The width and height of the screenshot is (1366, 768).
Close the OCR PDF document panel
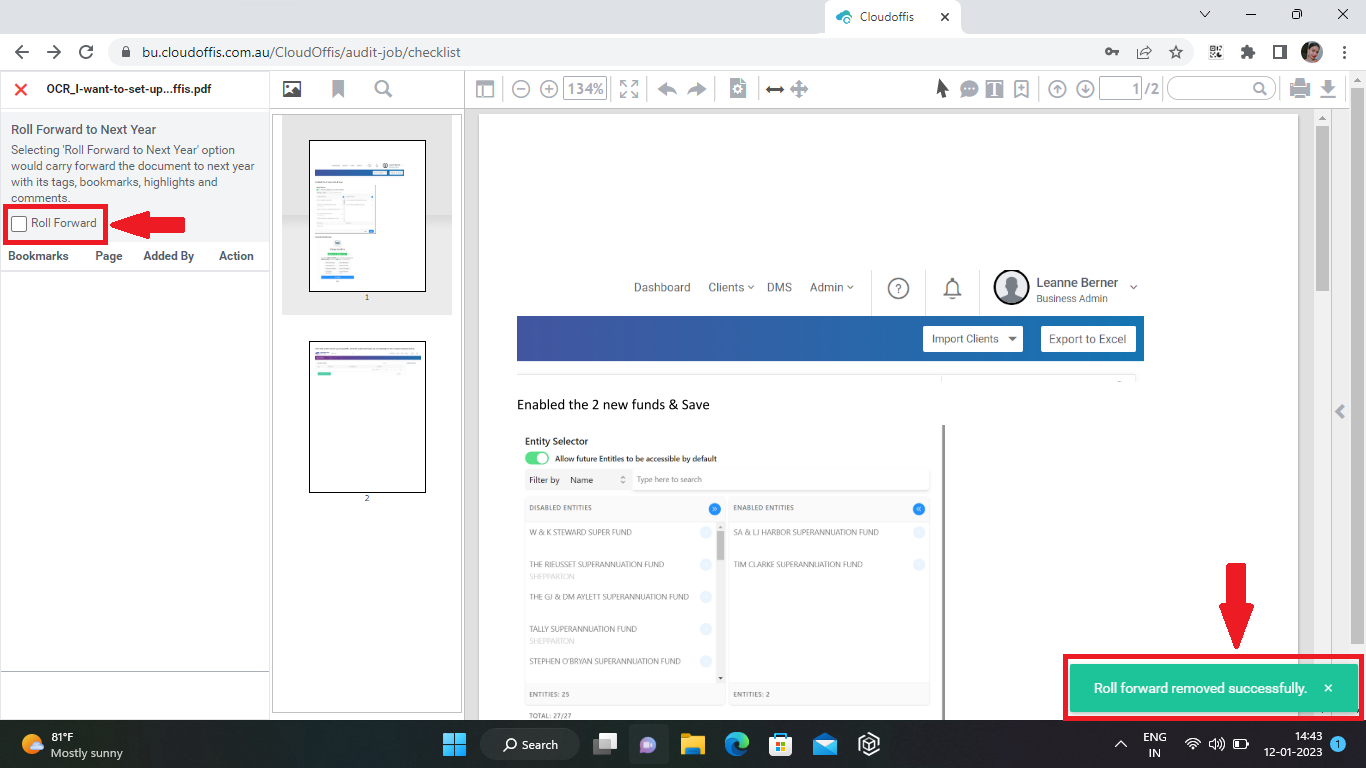pyautogui.click(x=20, y=89)
